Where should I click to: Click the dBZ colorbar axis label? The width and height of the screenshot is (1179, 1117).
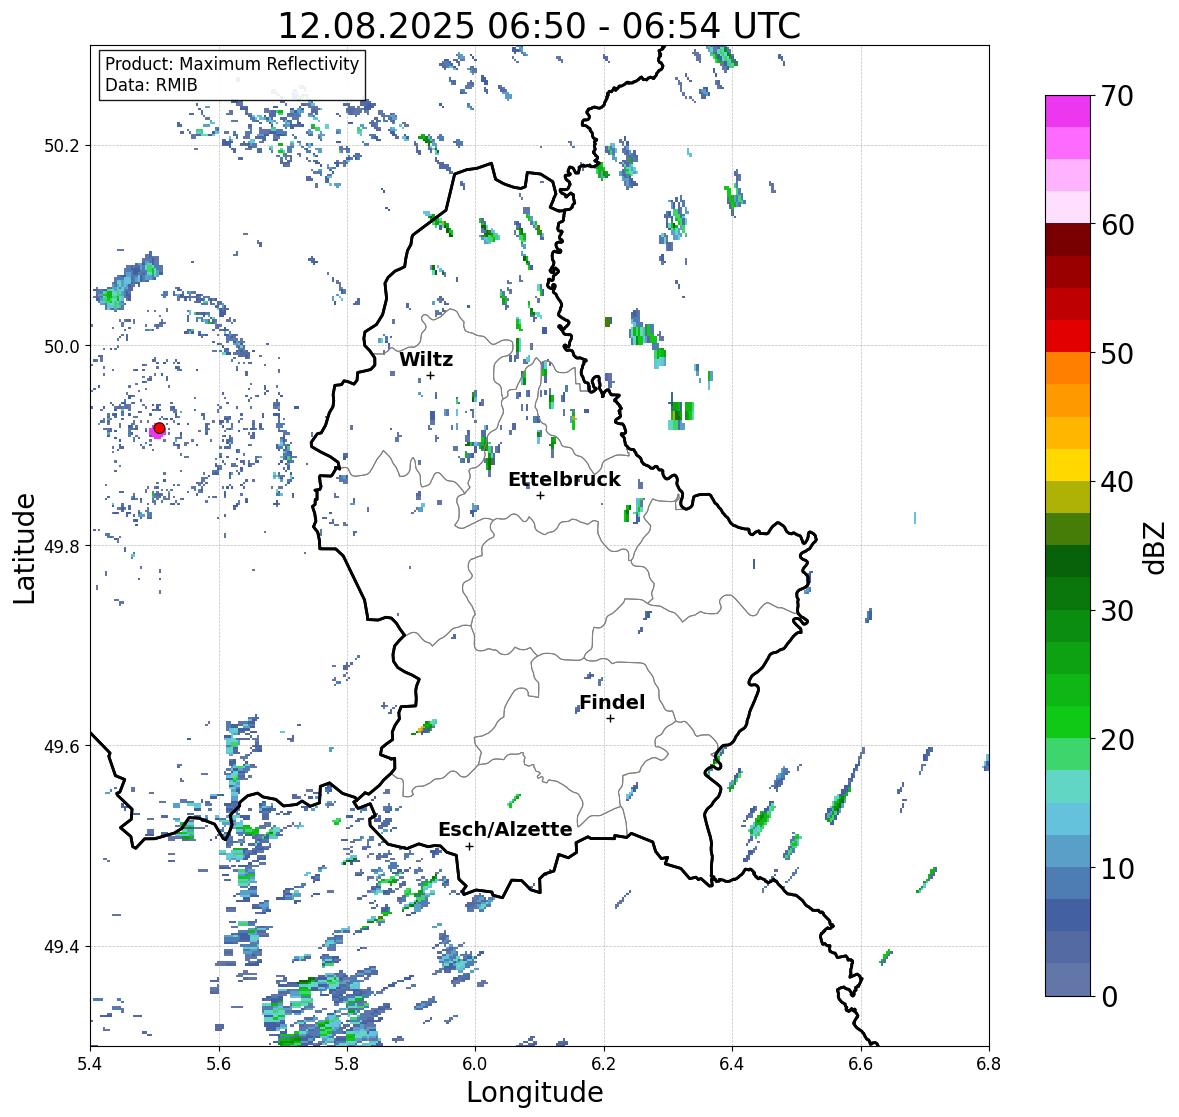click(x=1155, y=547)
